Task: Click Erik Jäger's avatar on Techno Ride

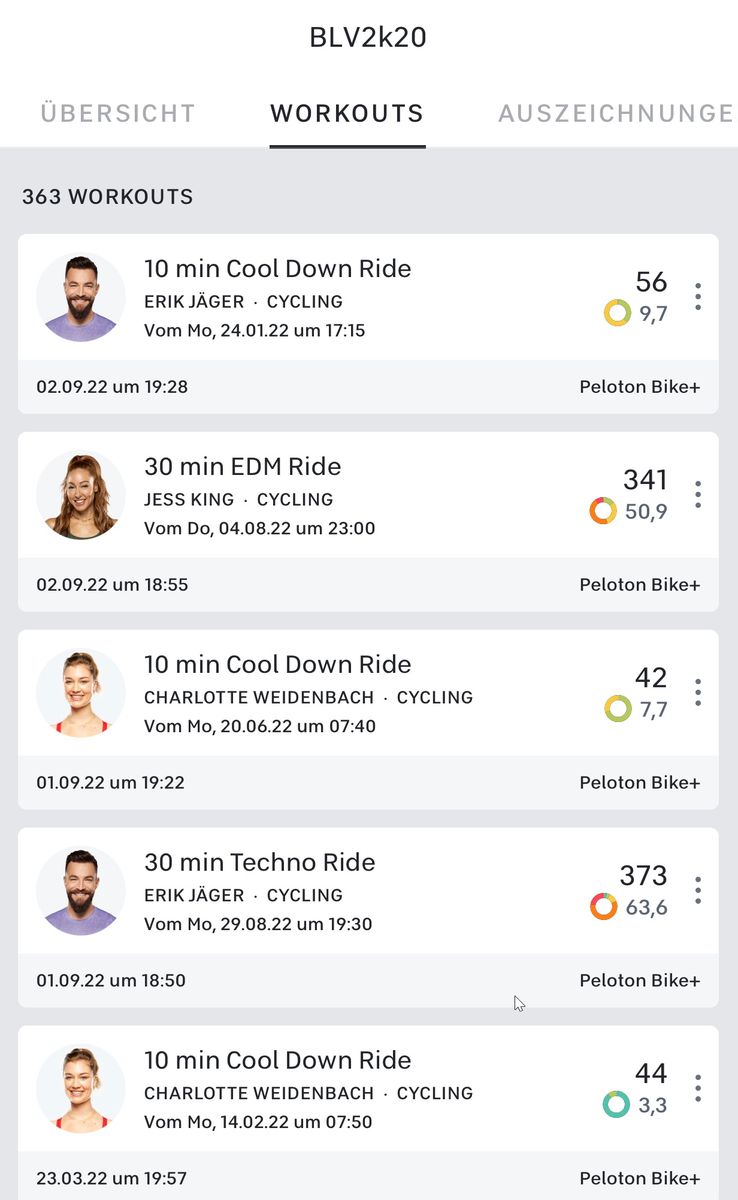Action: [81, 891]
